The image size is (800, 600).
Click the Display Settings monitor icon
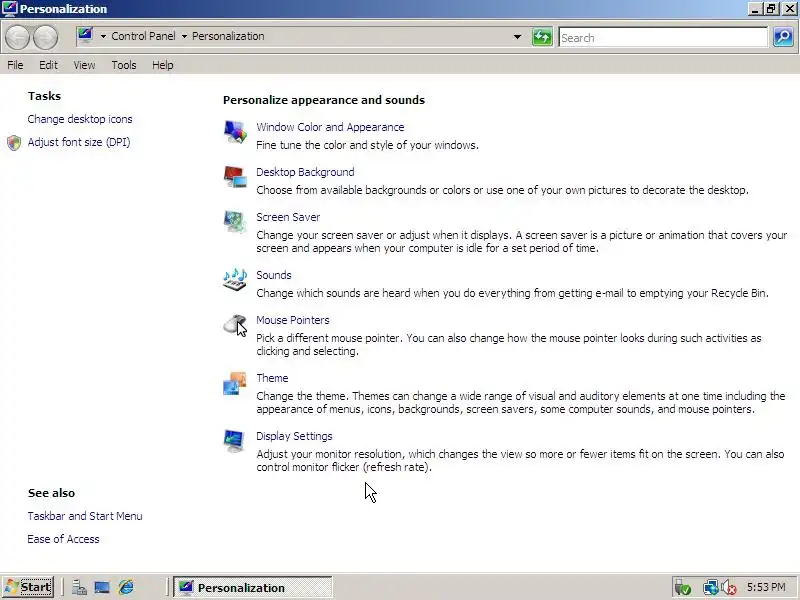click(x=235, y=441)
